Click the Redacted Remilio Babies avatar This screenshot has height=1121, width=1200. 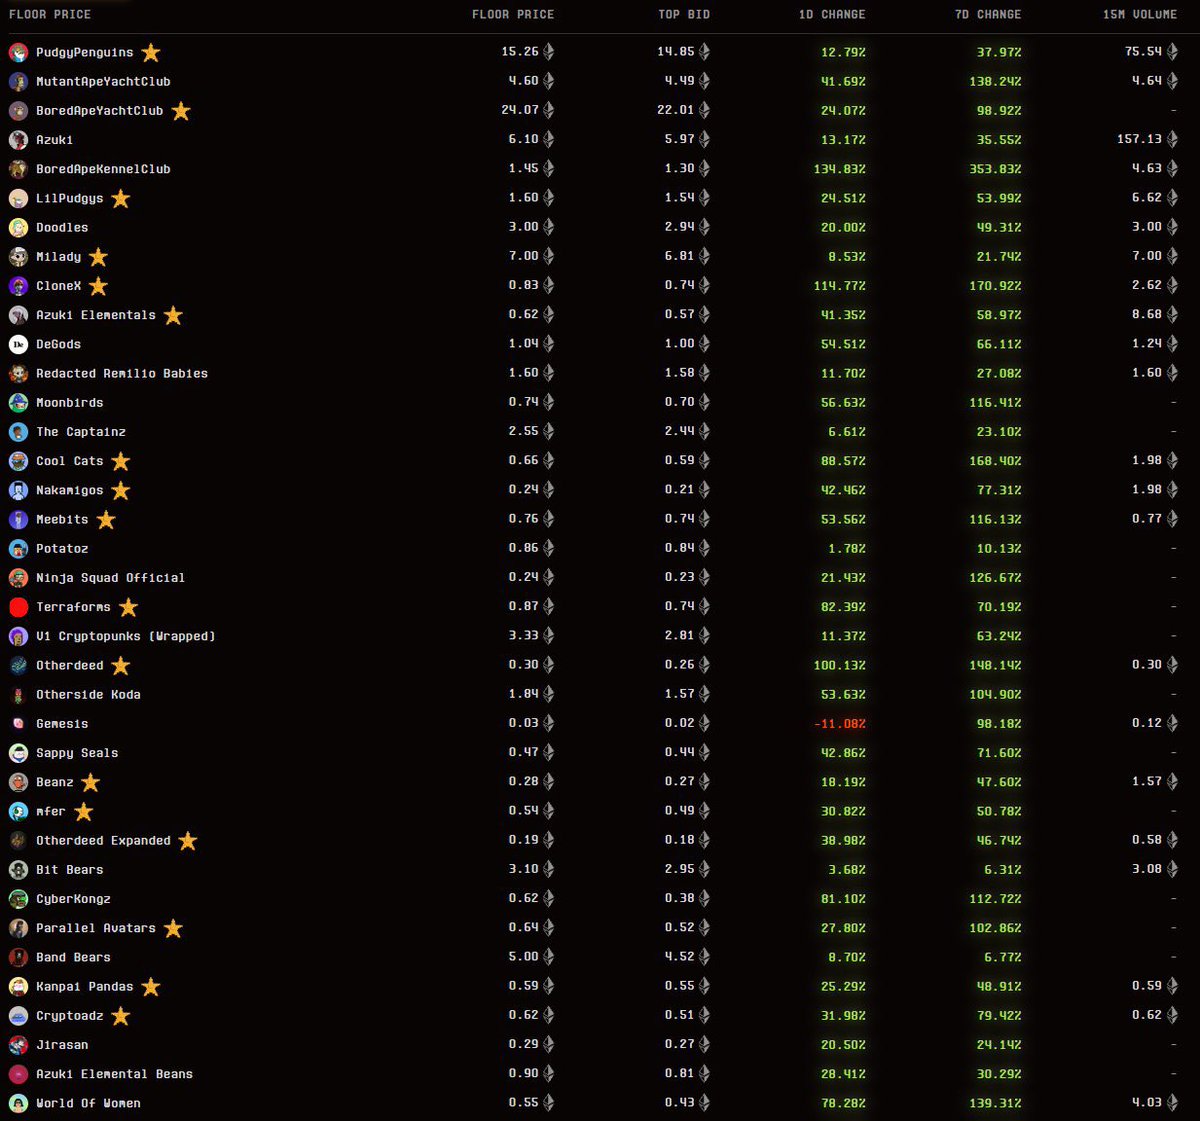click(x=18, y=373)
